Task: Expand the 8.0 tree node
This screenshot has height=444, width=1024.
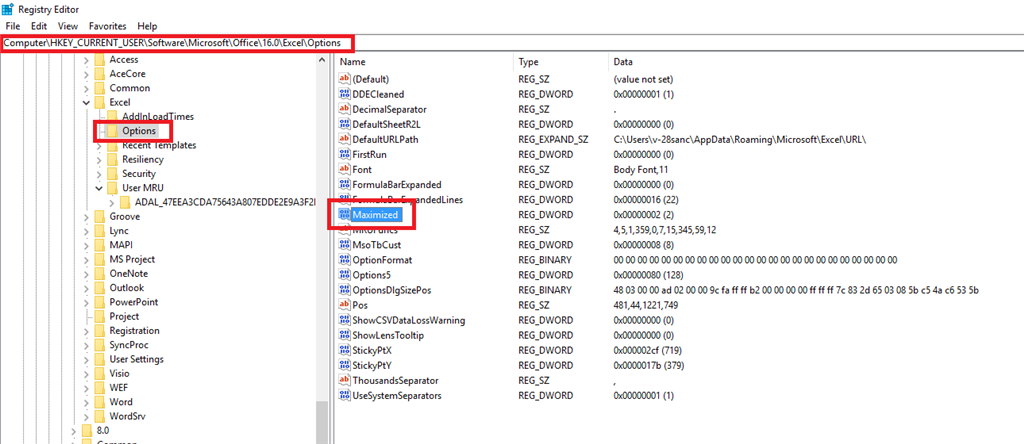Action: pos(74,430)
